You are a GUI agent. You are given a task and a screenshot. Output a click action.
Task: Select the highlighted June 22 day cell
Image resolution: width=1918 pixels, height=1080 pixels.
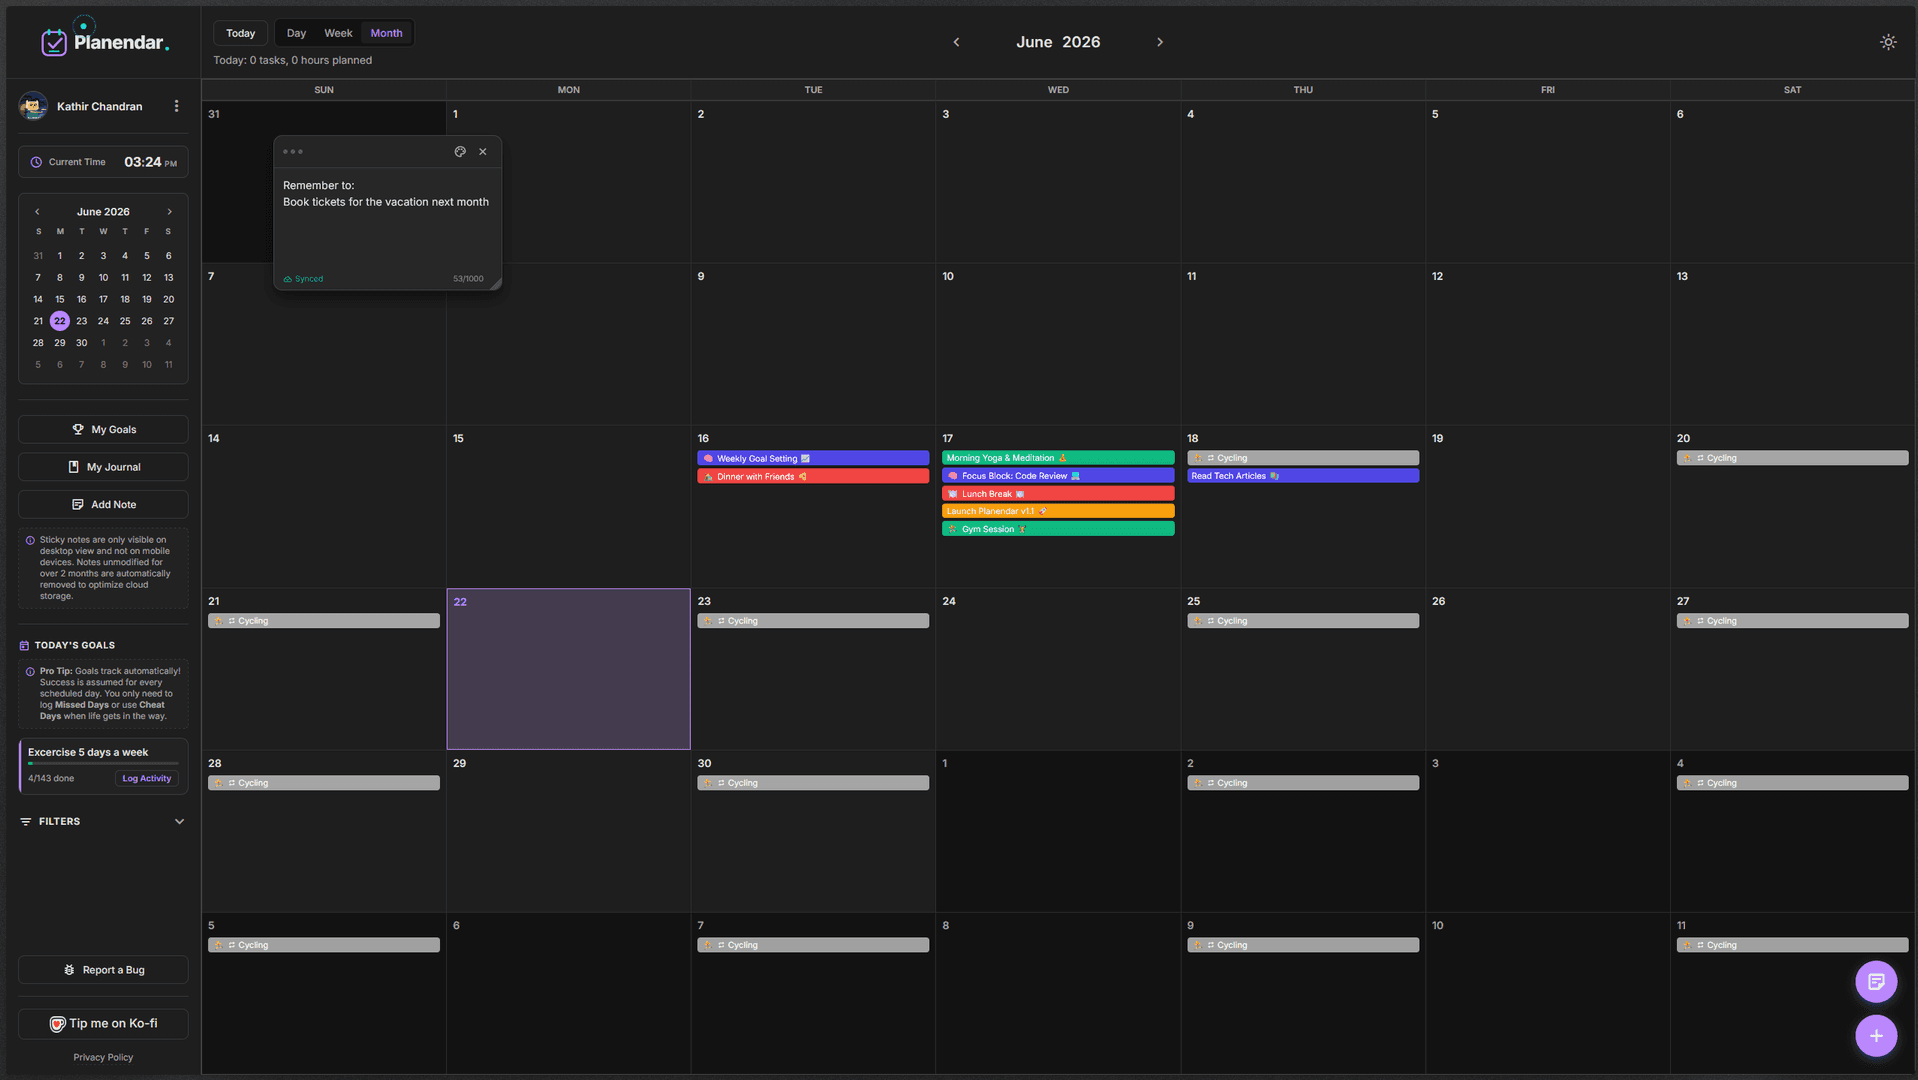point(568,669)
